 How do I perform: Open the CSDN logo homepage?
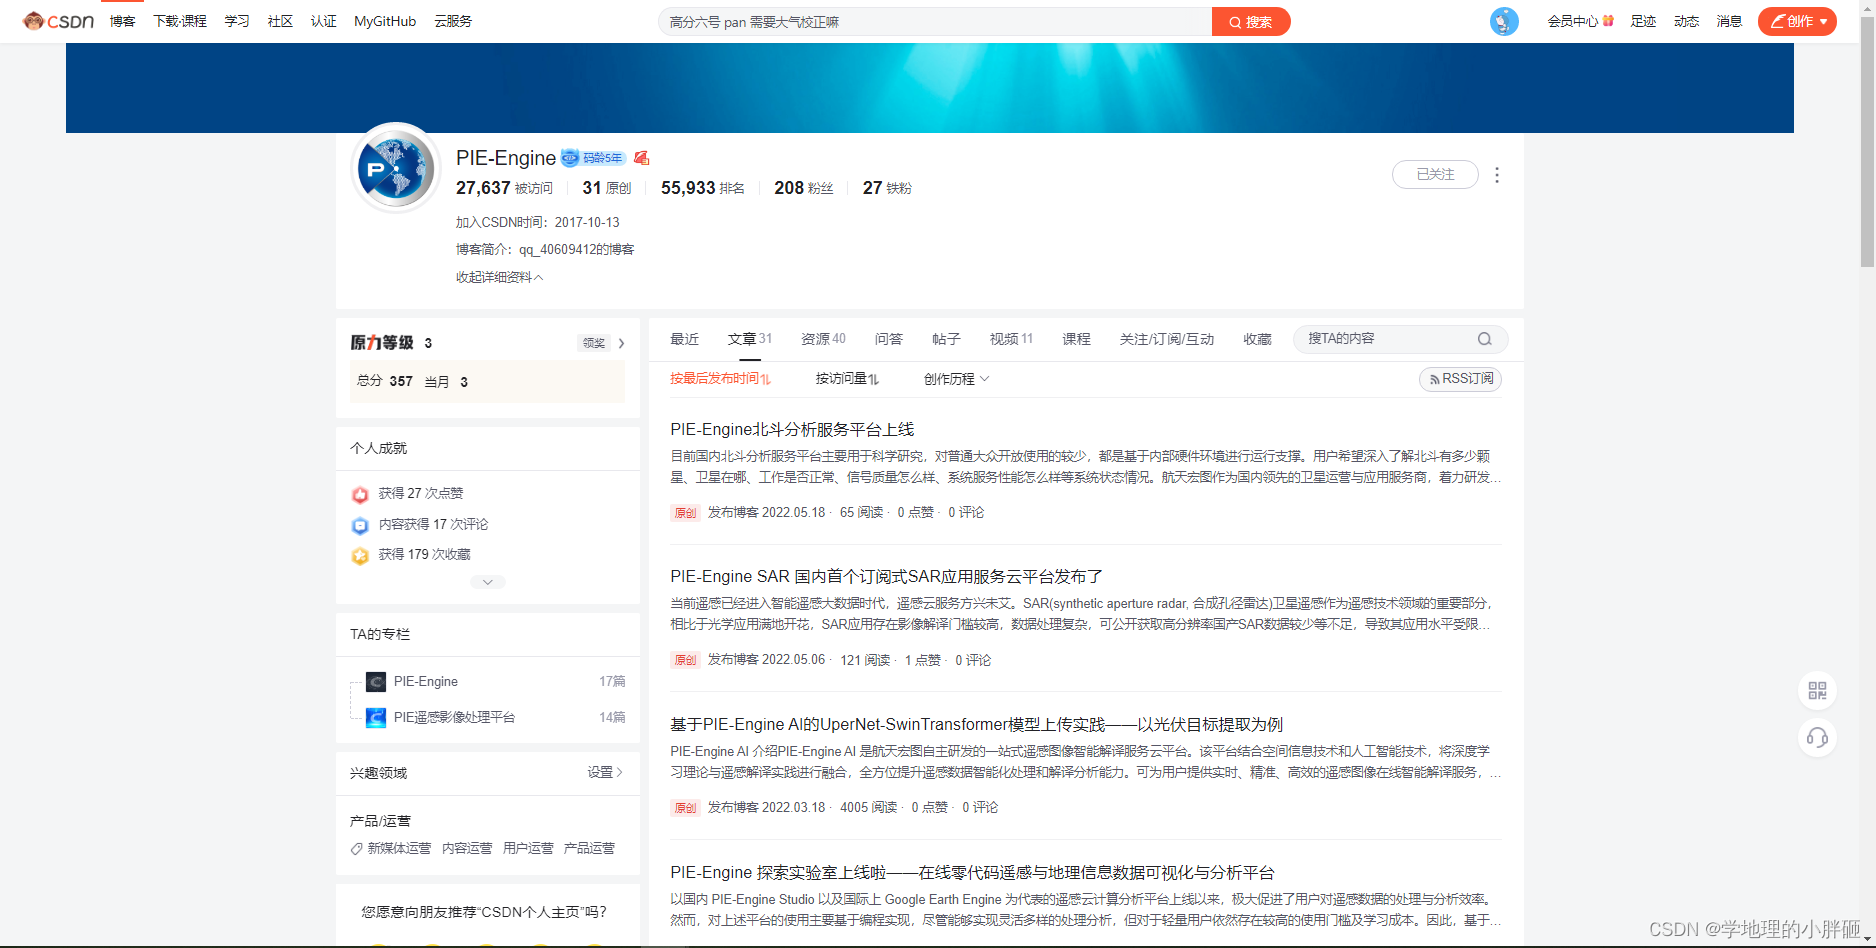59,21
